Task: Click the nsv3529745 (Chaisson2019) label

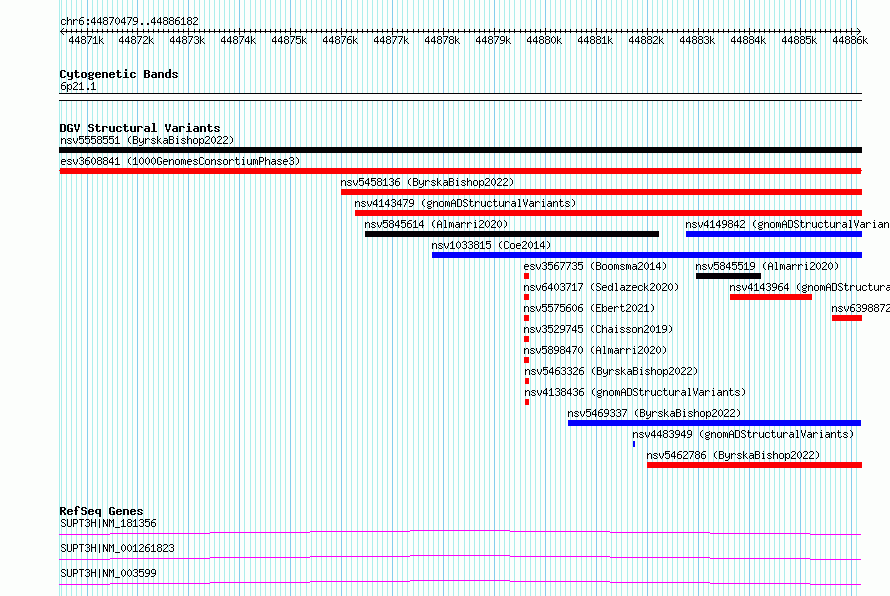Action: coord(598,329)
